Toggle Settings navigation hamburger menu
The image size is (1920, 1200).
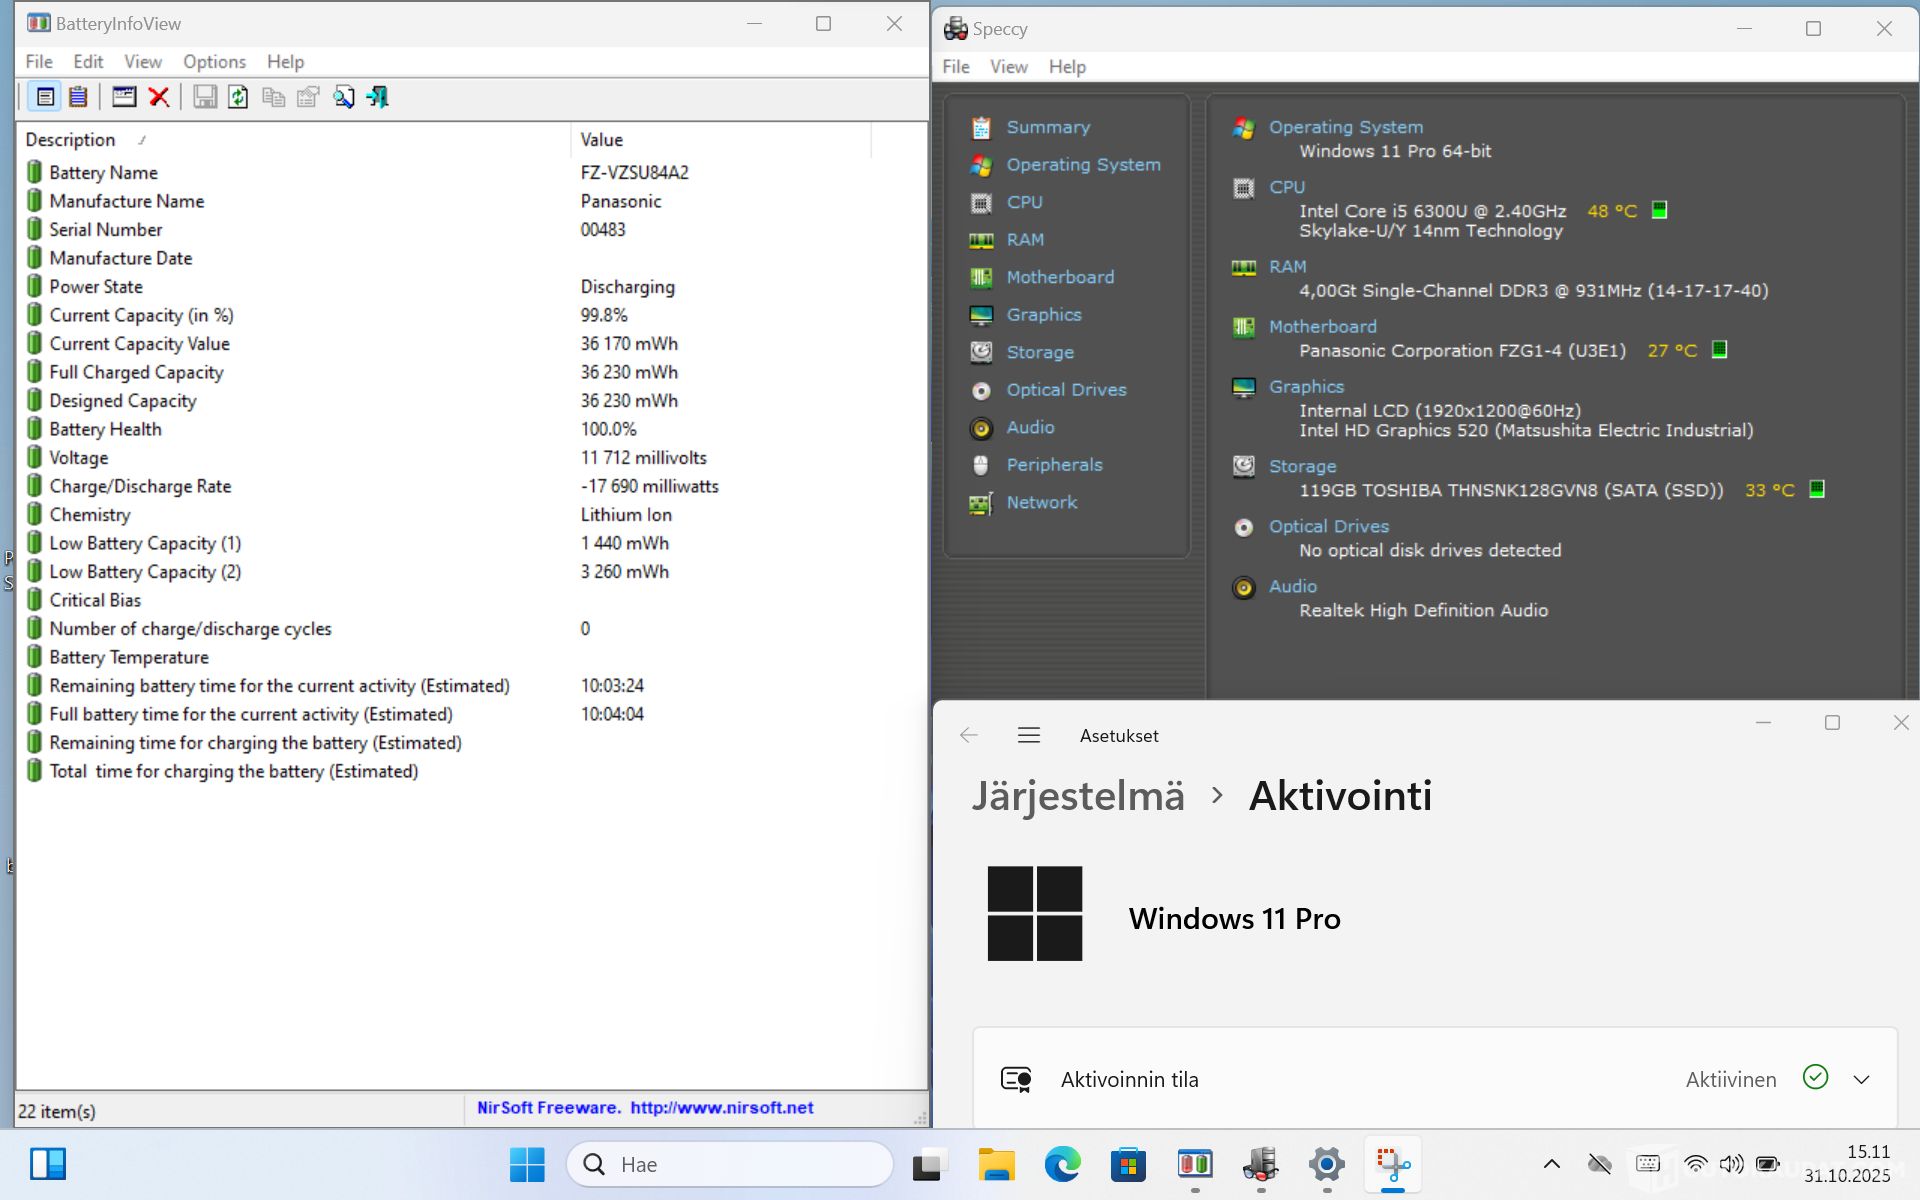tap(1029, 736)
